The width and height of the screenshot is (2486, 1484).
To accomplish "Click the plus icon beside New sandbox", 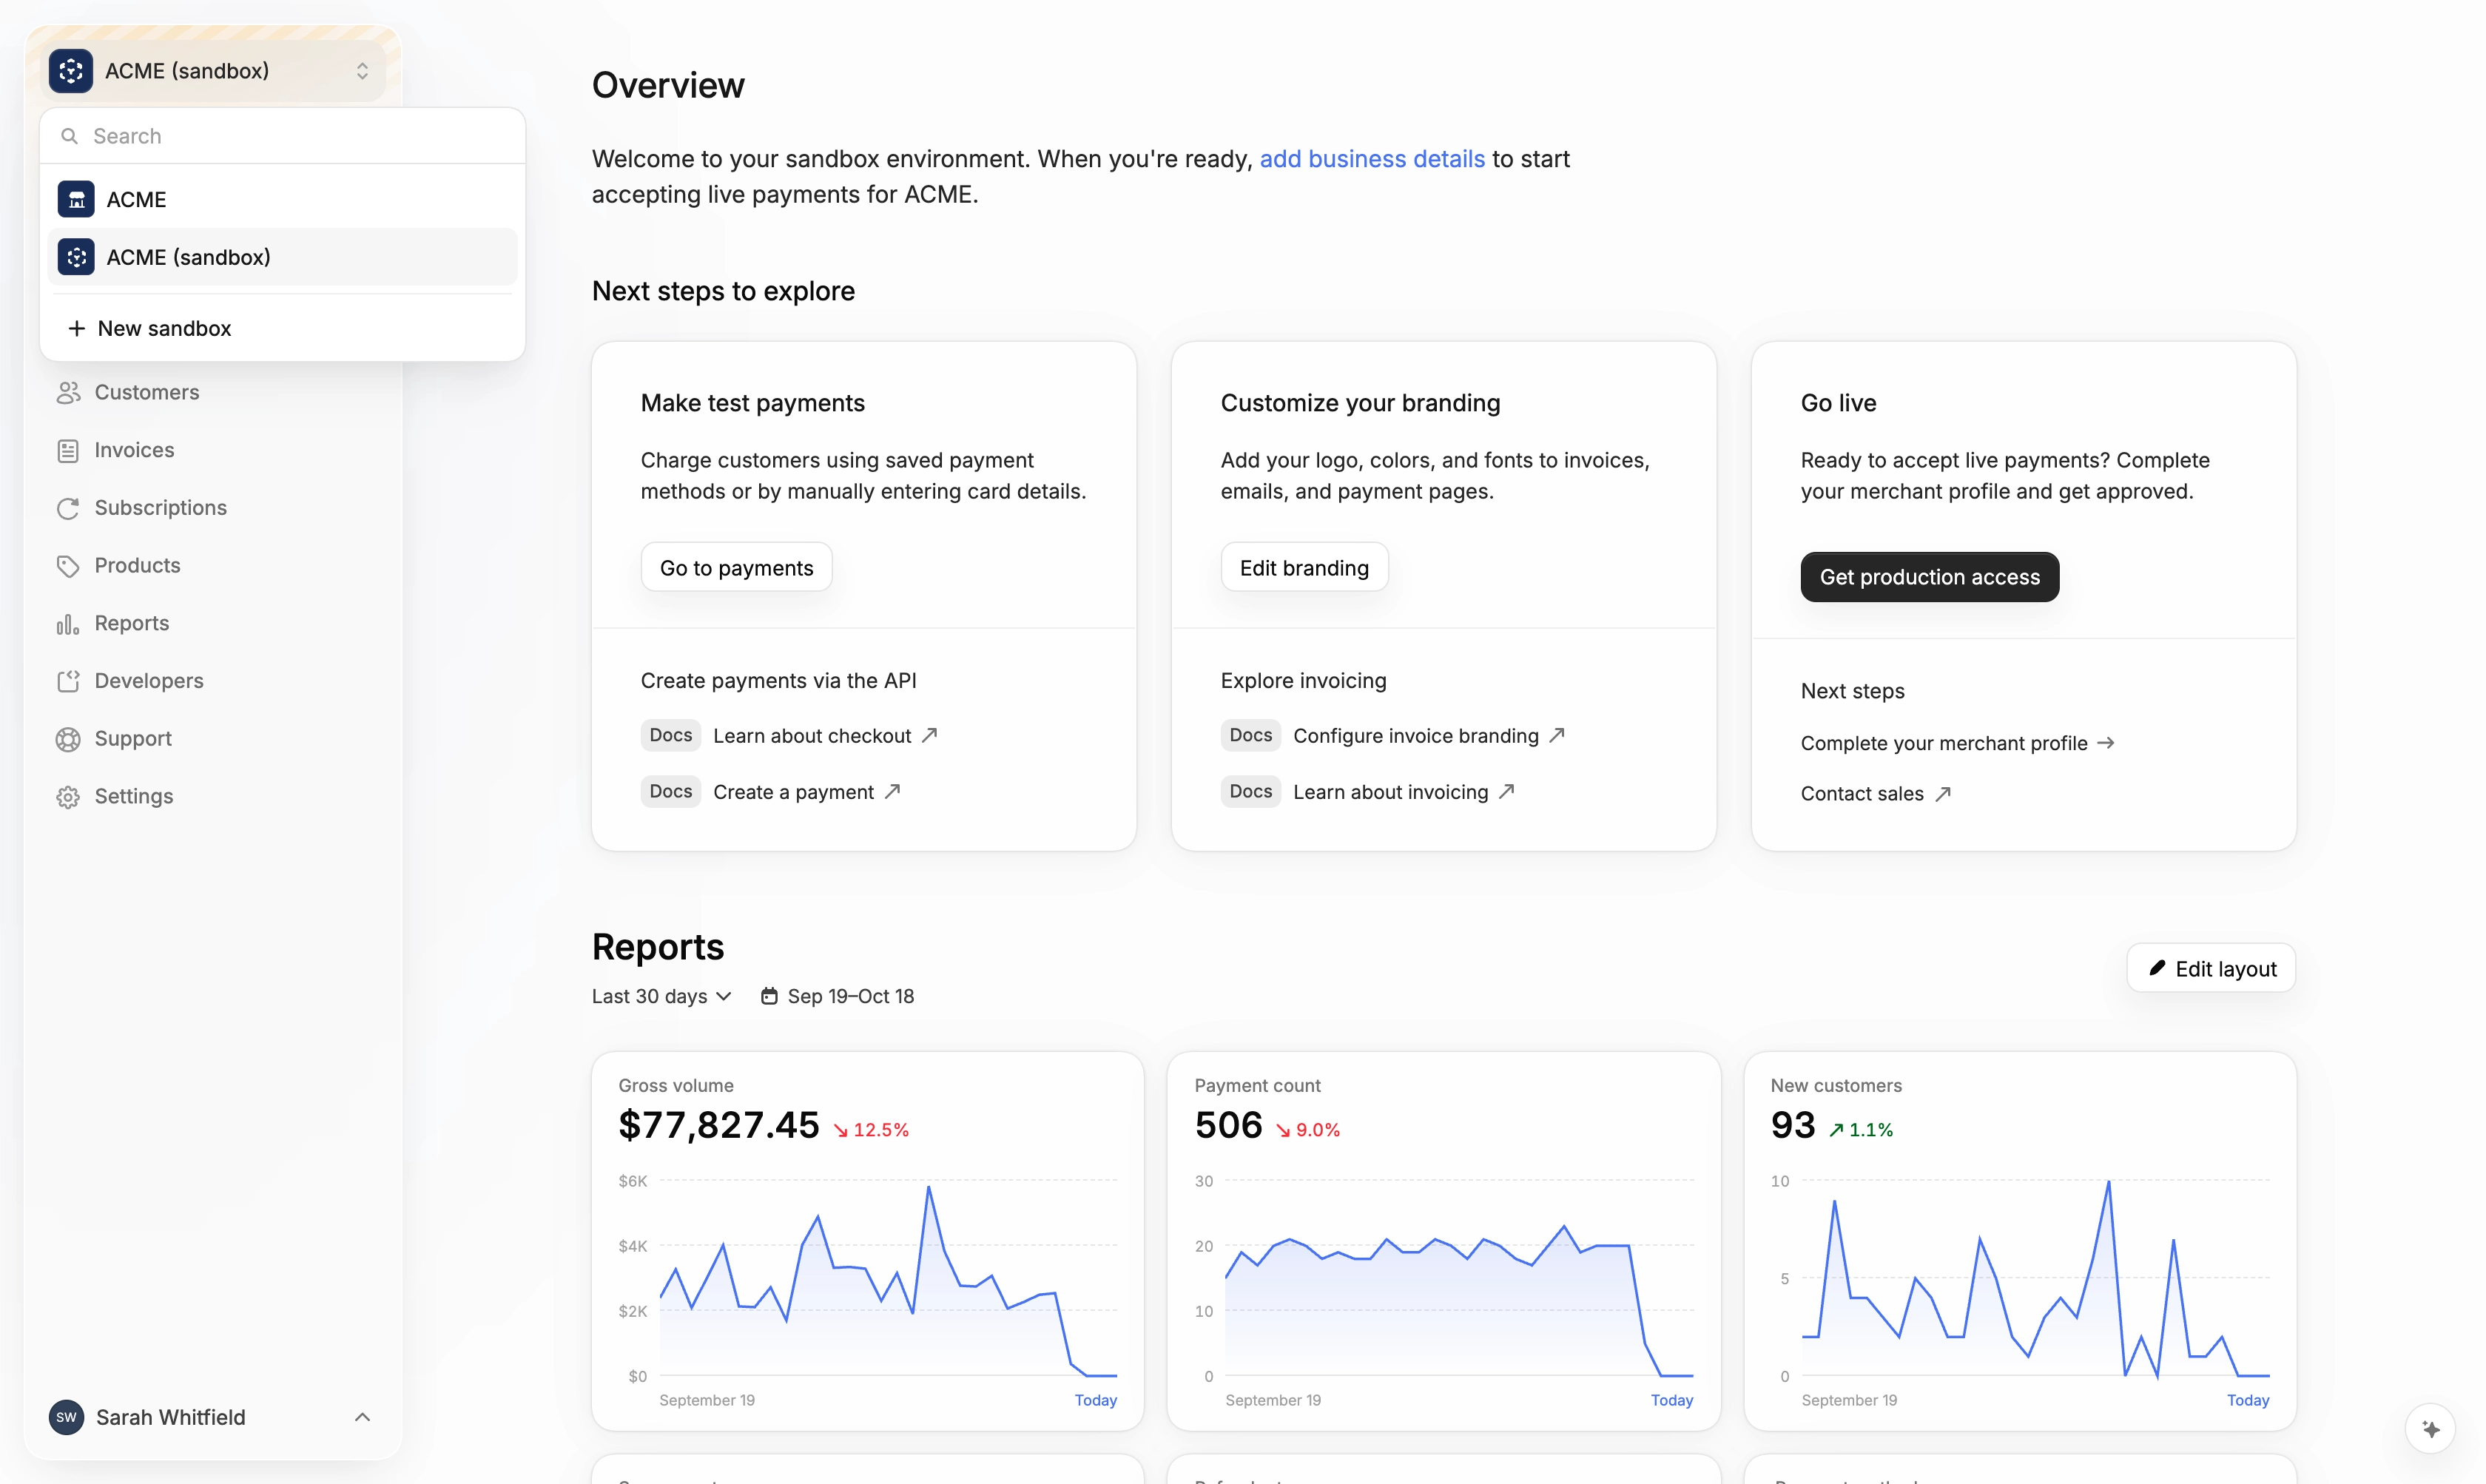I will [x=76, y=328].
